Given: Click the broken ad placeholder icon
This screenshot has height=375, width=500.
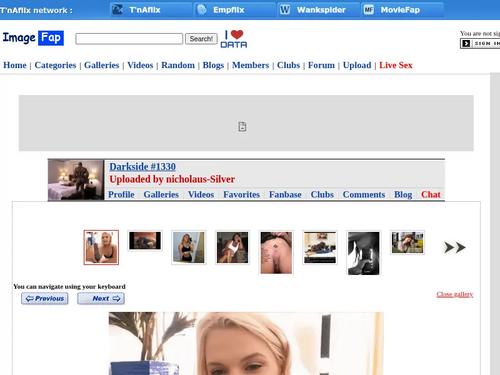Looking at the screenshot, I should (x=242, y=127).
